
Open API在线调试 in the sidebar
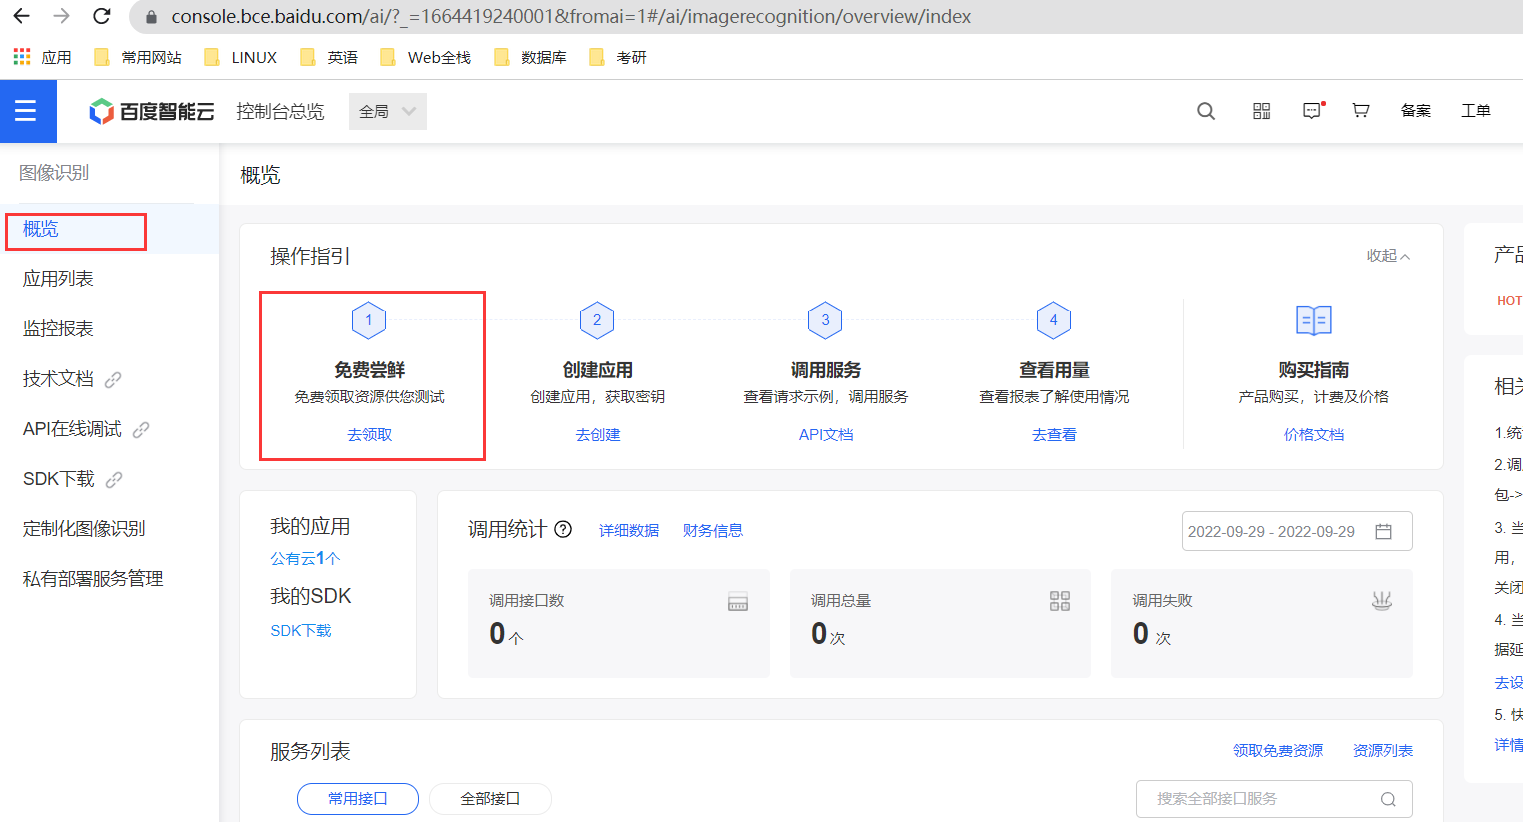pyautogui.click(x=72, y=429)
